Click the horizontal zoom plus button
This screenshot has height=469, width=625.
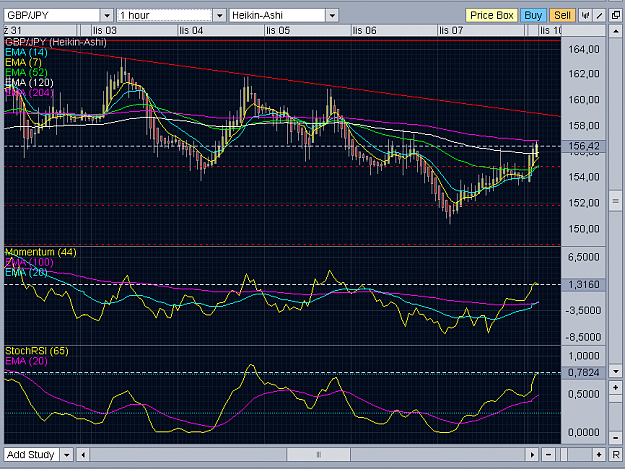point(599,455)
